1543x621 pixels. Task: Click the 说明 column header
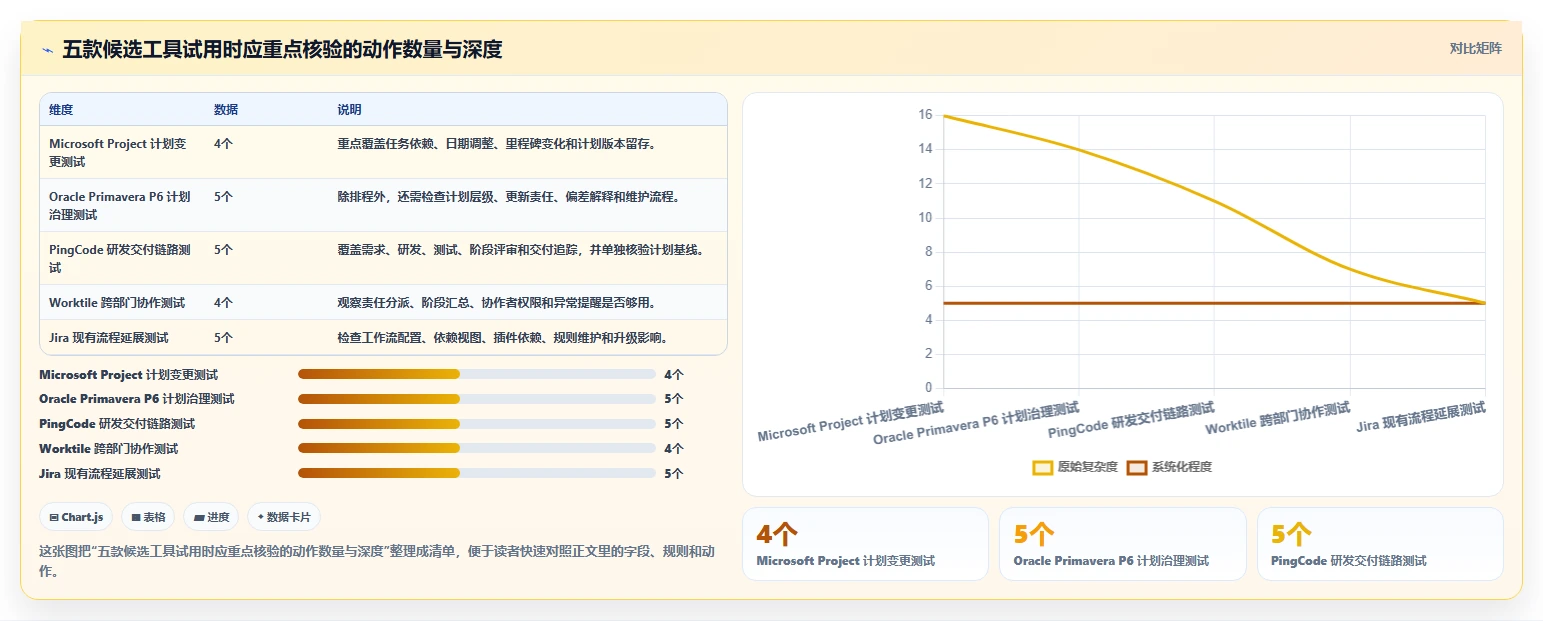click(x=350, y=110)
